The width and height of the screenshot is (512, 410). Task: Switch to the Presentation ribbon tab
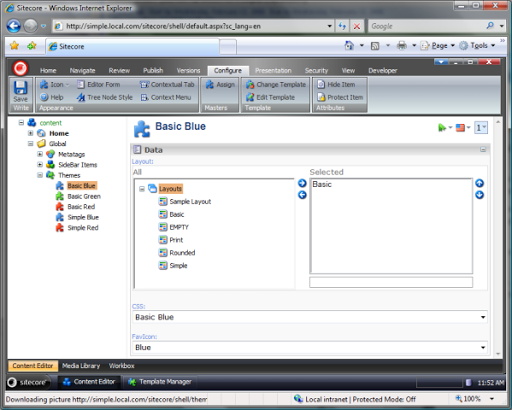pos(273,71)
